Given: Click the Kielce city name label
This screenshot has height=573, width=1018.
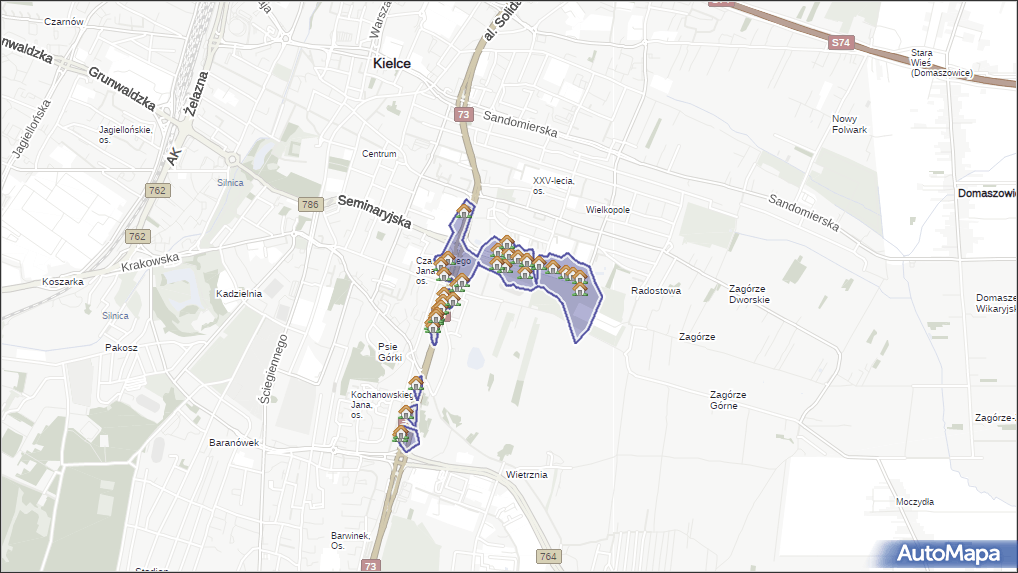Looking at the screenshot, I should click(x=391, y=63).
